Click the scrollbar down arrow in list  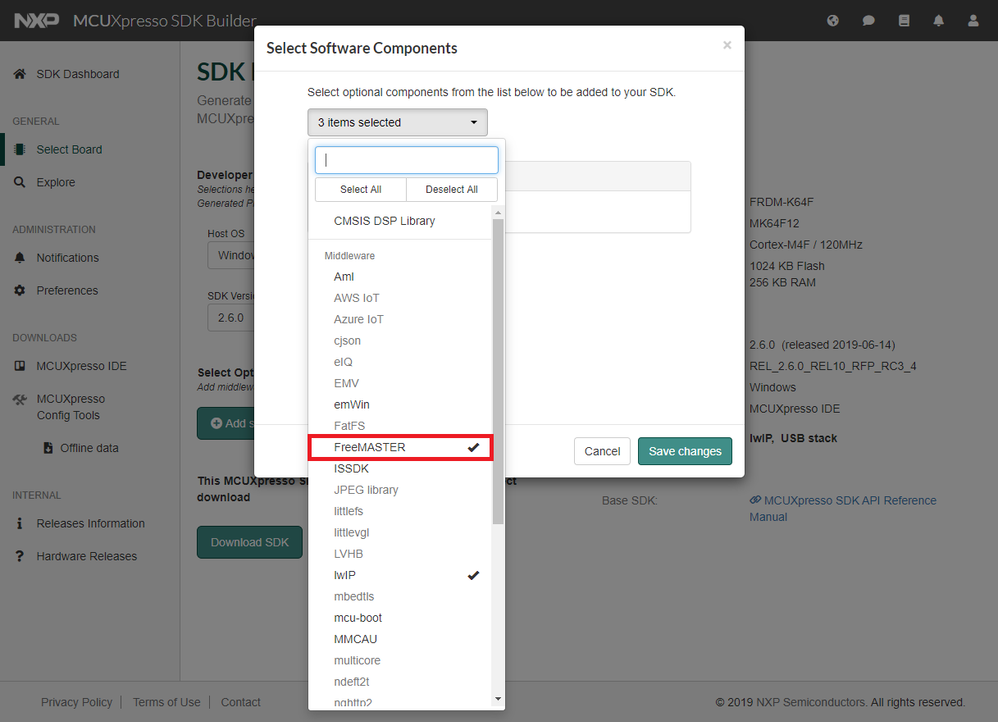tap(498, 699)
